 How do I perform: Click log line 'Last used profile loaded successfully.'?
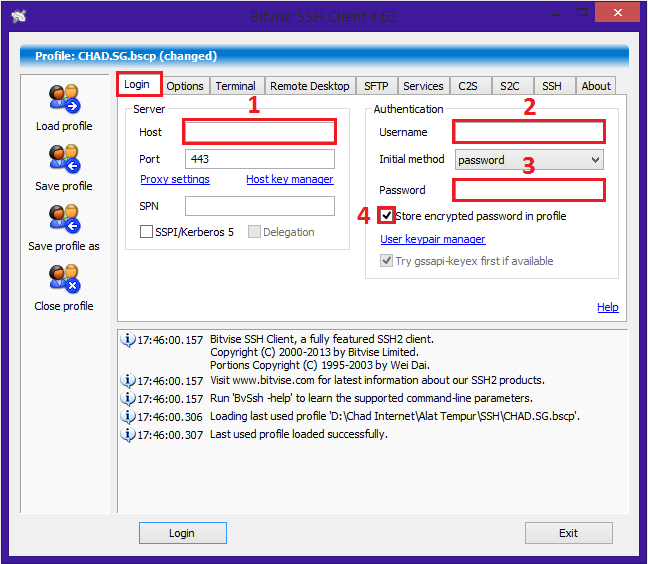pos(299,434)
